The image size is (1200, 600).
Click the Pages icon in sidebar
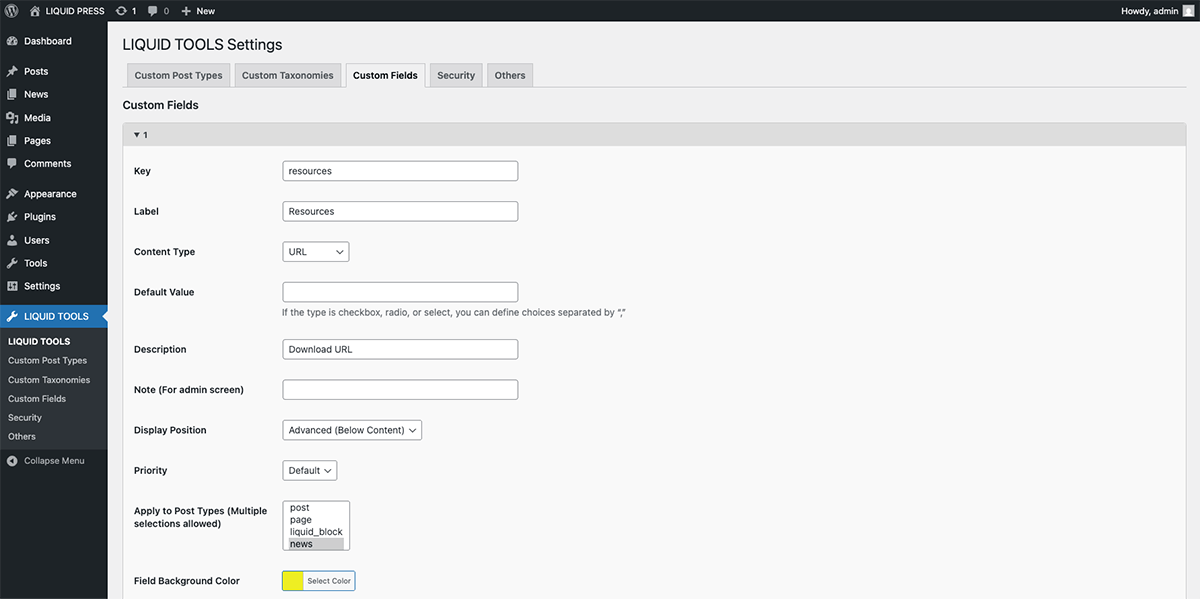click(12, 141)
